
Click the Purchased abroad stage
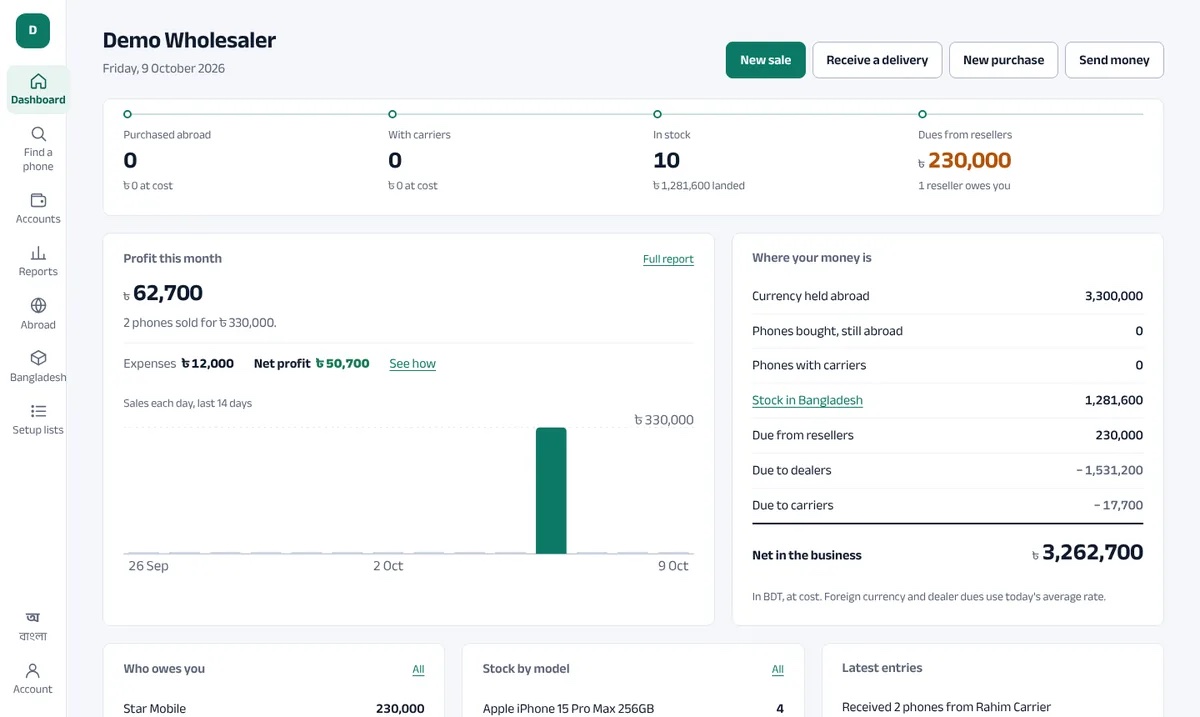point(167,135)
